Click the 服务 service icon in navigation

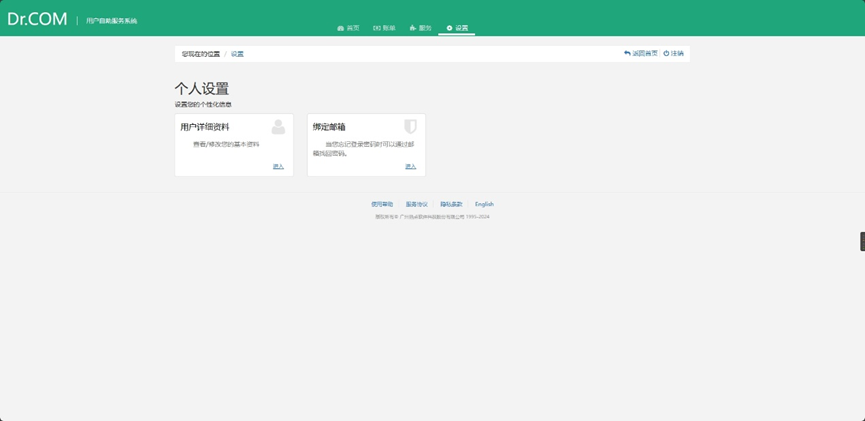point(413,28)
